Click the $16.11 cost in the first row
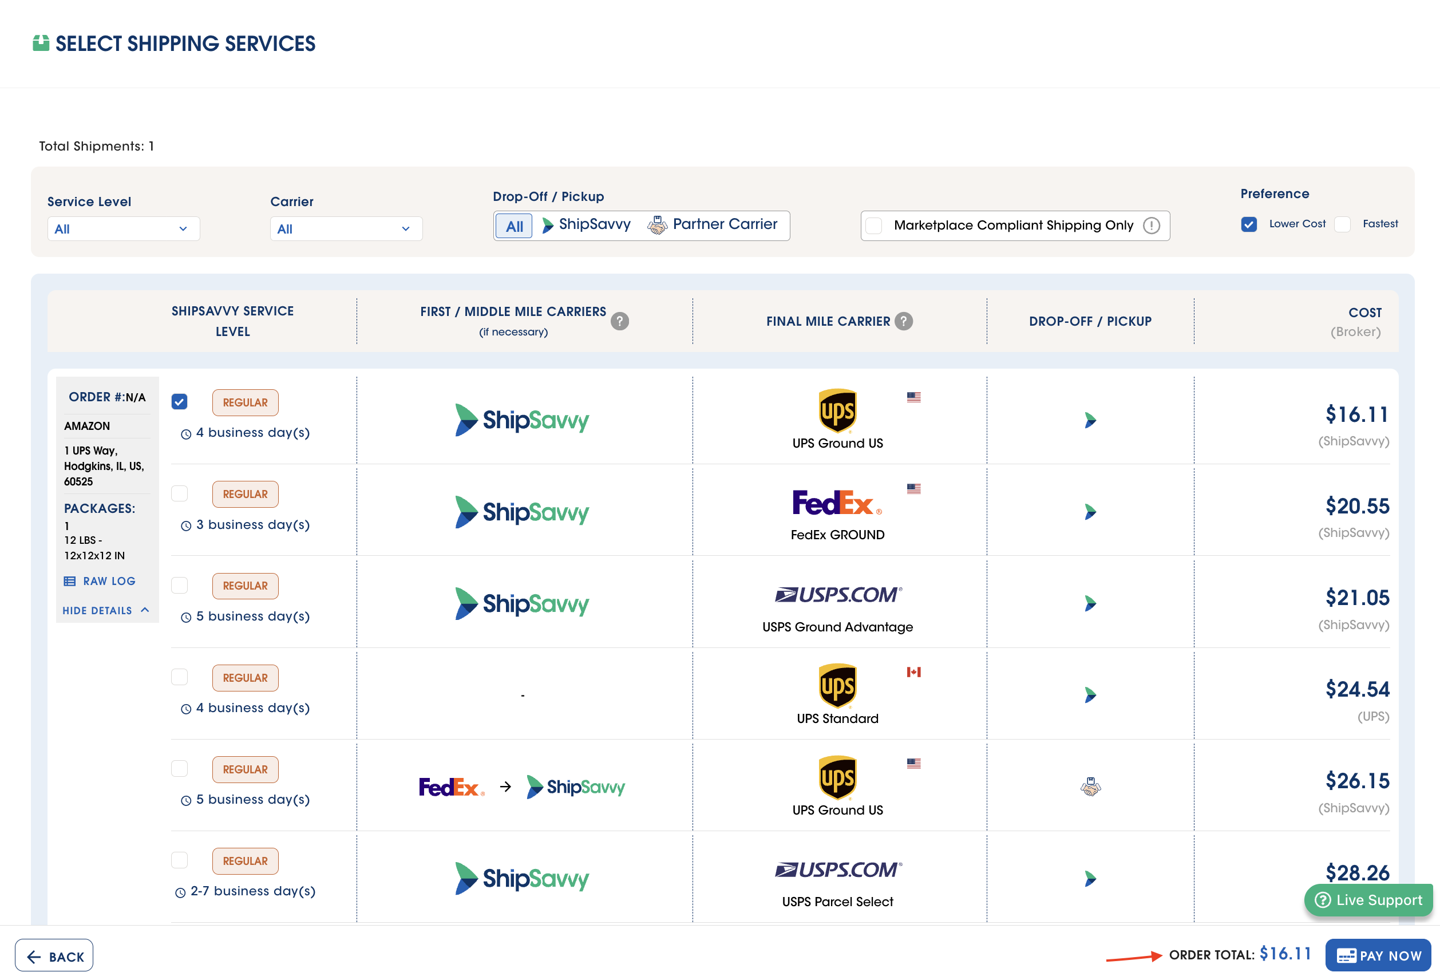1440x980 pixels. click(x=1357, y=415)
